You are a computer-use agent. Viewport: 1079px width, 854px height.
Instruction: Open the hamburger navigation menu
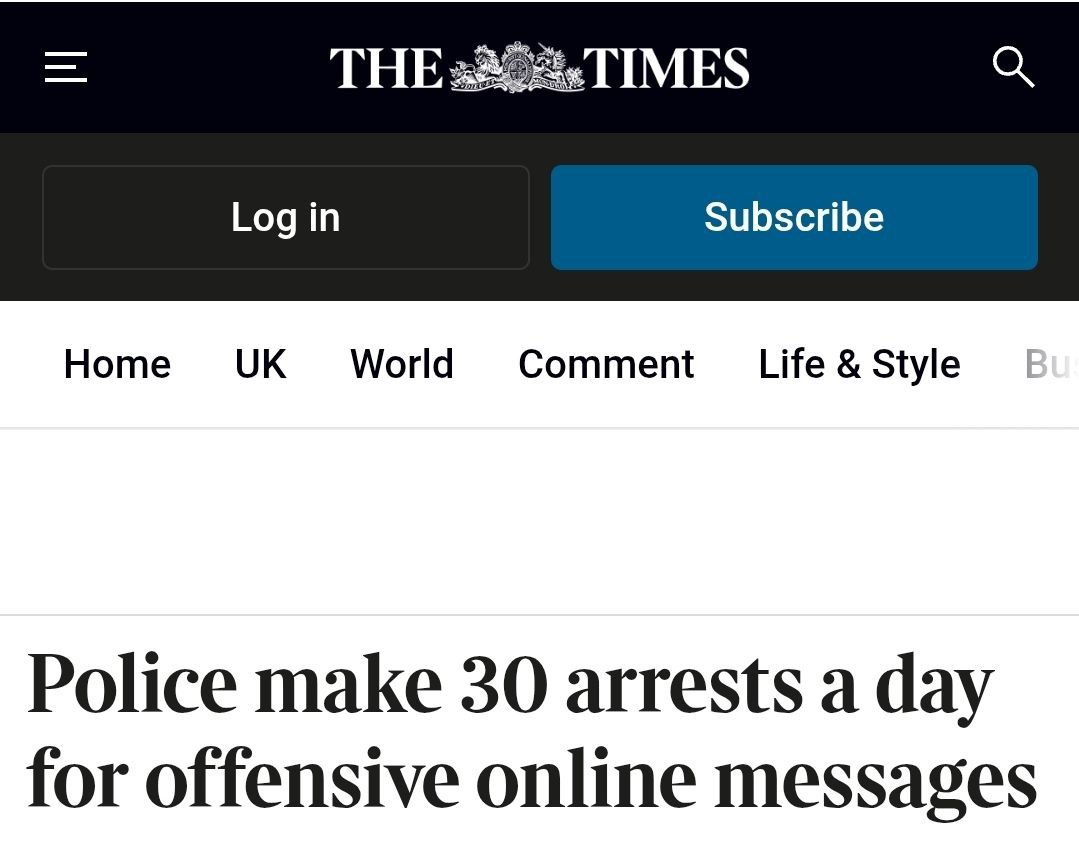pyautogui.click(x=66, y=67)
